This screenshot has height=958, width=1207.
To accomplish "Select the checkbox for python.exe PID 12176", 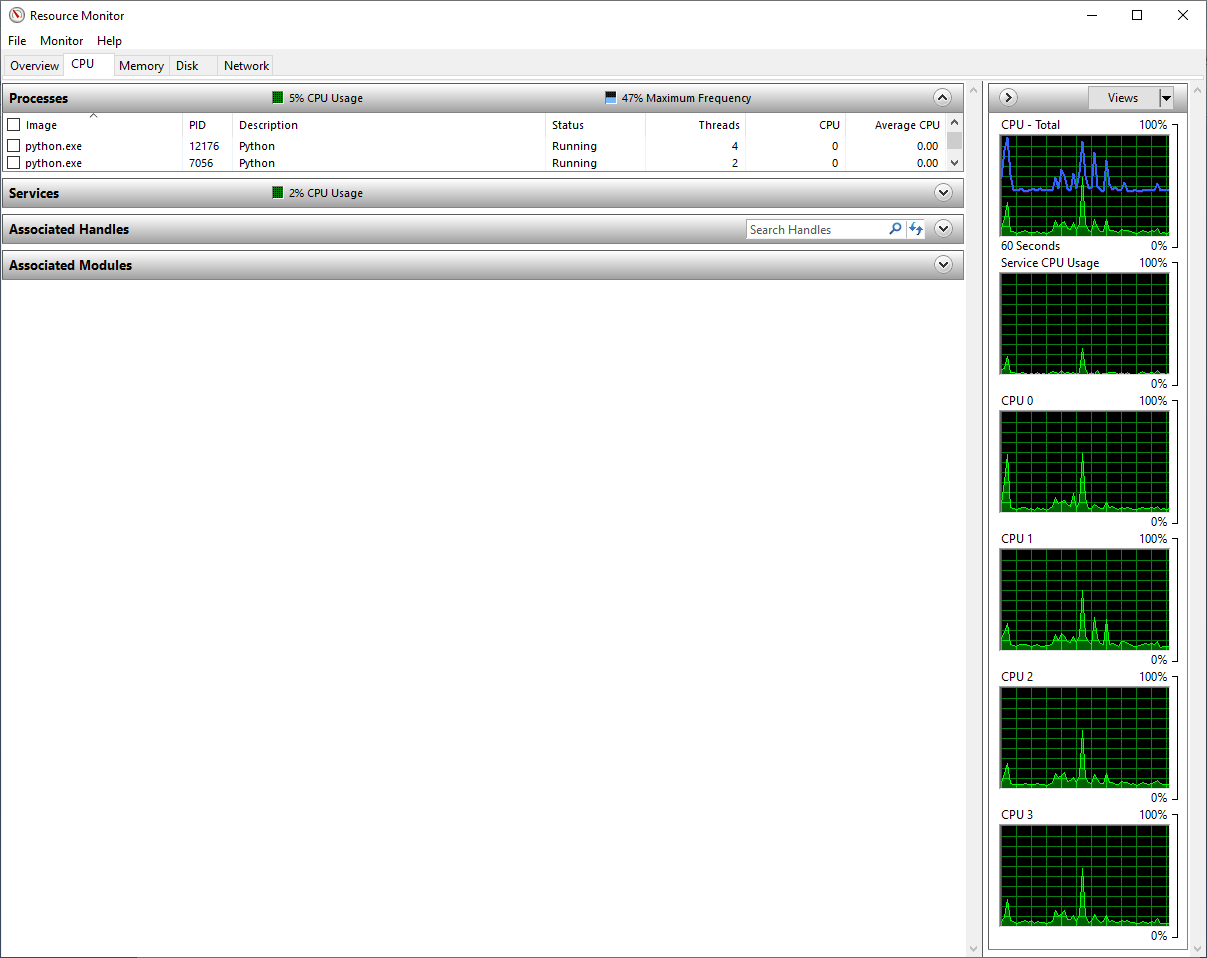I will (x=14, y=145).
